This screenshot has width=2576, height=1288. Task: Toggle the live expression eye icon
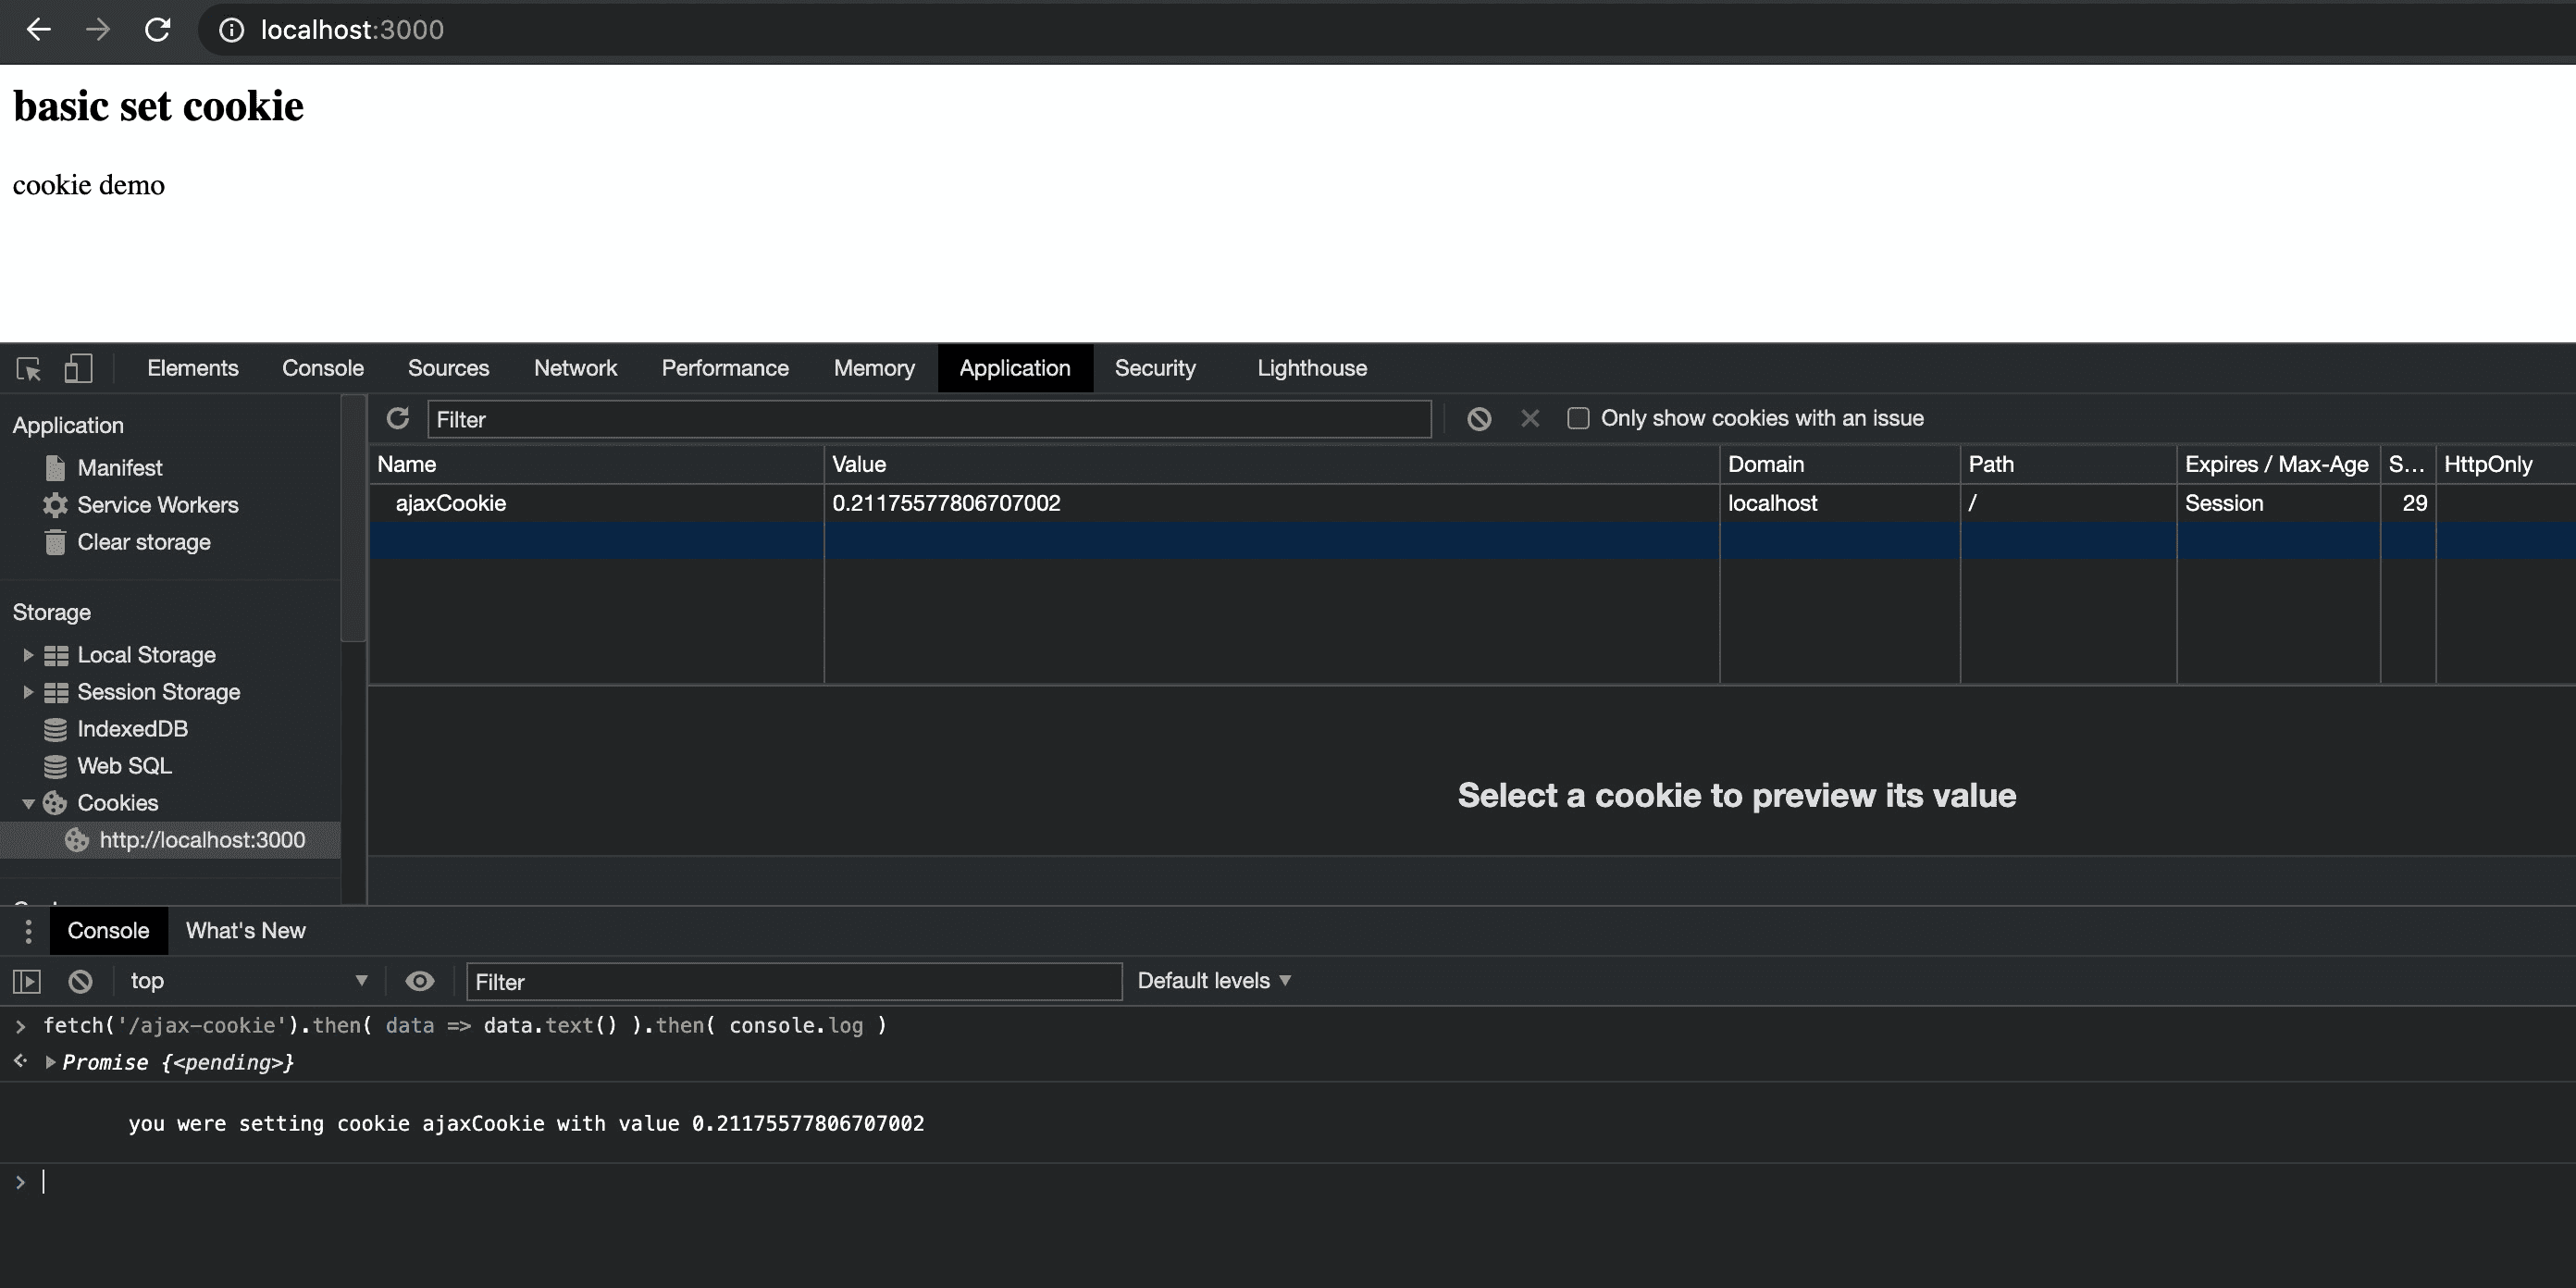[x=420, y=981]
